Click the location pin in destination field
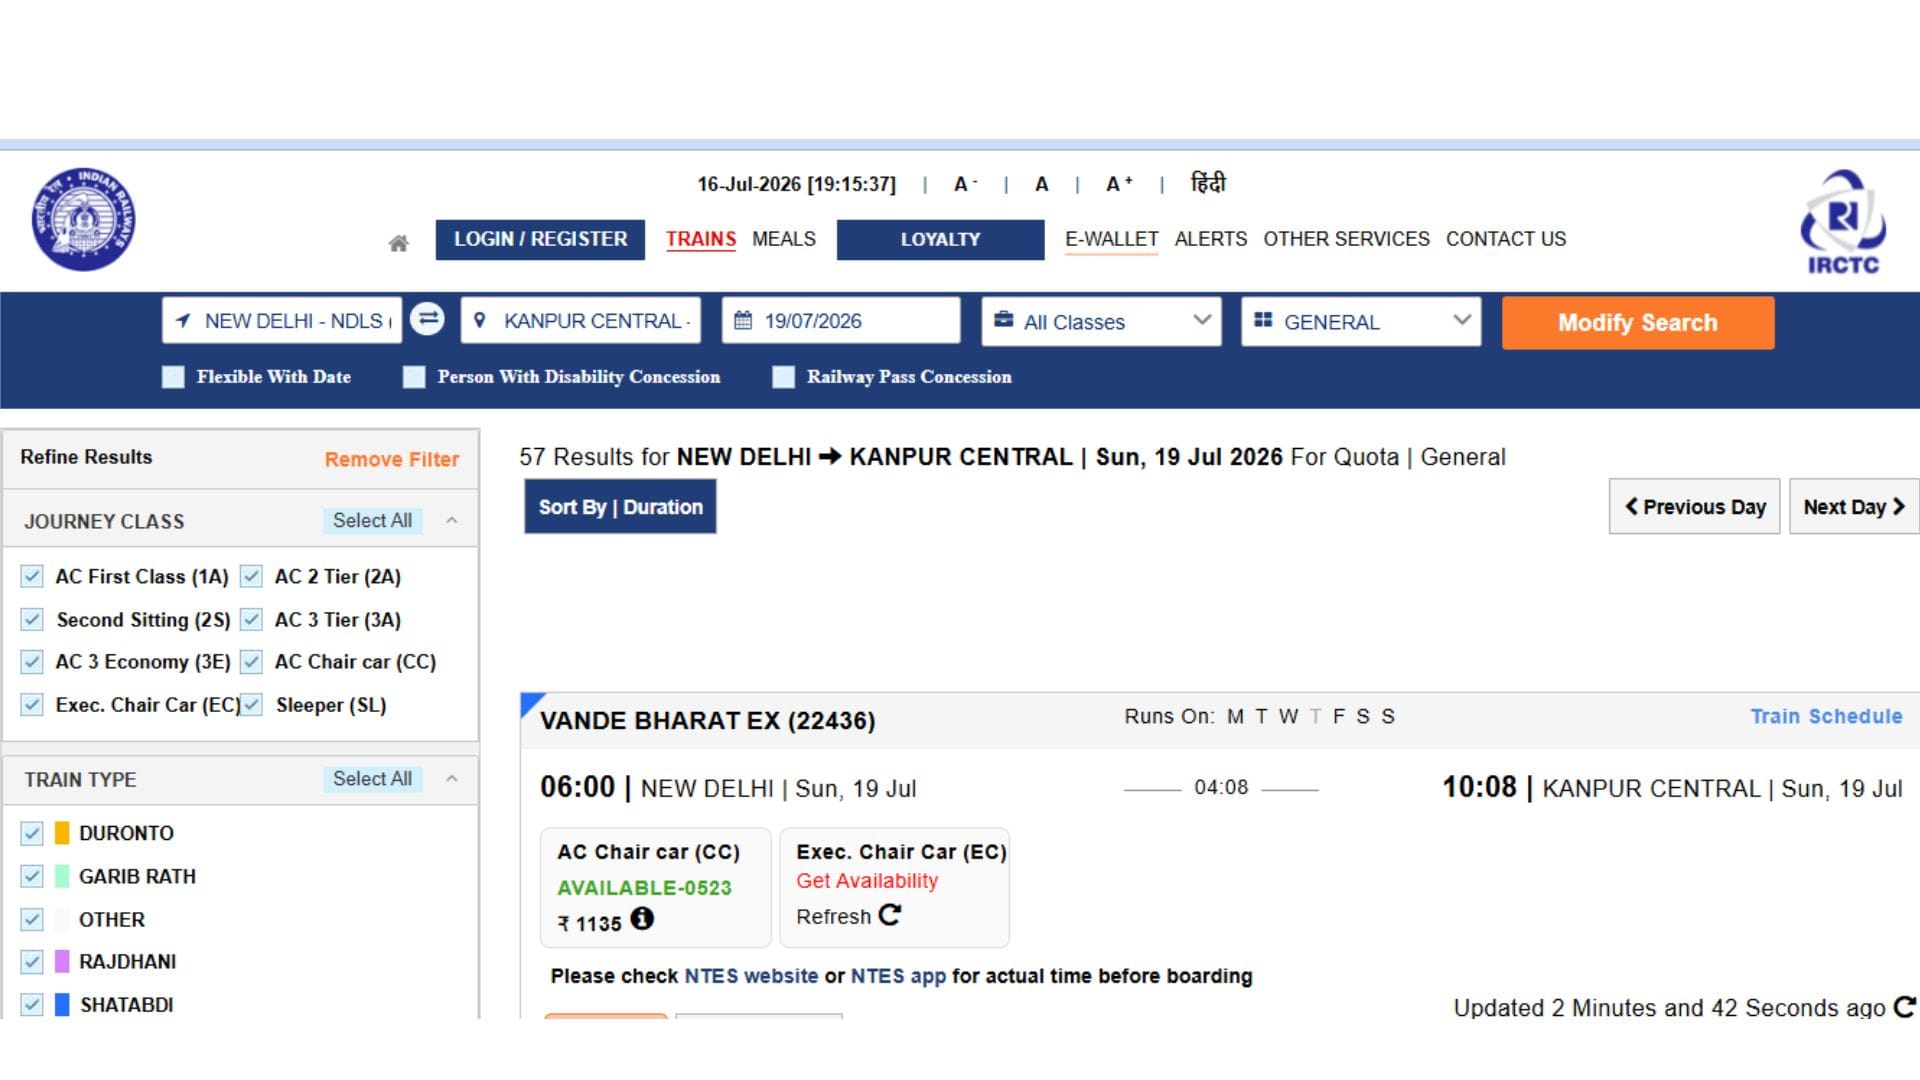This screenshot has height=1080, width=1920. click(480, 320)
